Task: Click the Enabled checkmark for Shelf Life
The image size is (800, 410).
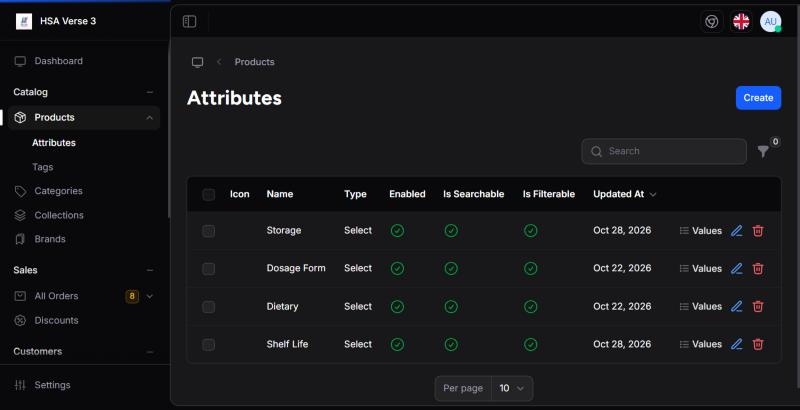Action: (x=397, y=345)
